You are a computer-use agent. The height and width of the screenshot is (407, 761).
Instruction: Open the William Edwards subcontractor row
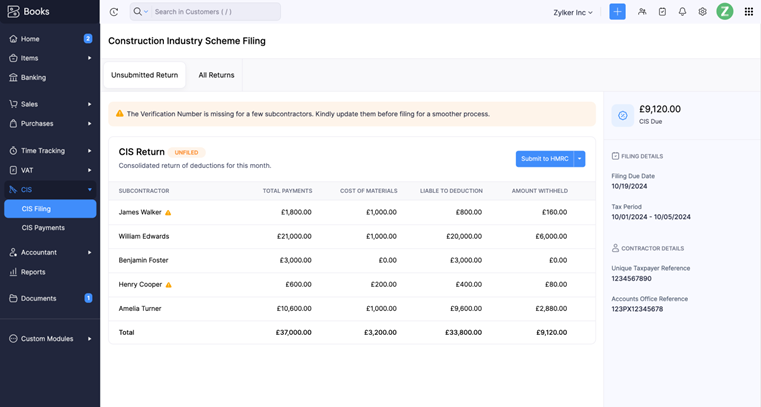(x=352, y=237)
